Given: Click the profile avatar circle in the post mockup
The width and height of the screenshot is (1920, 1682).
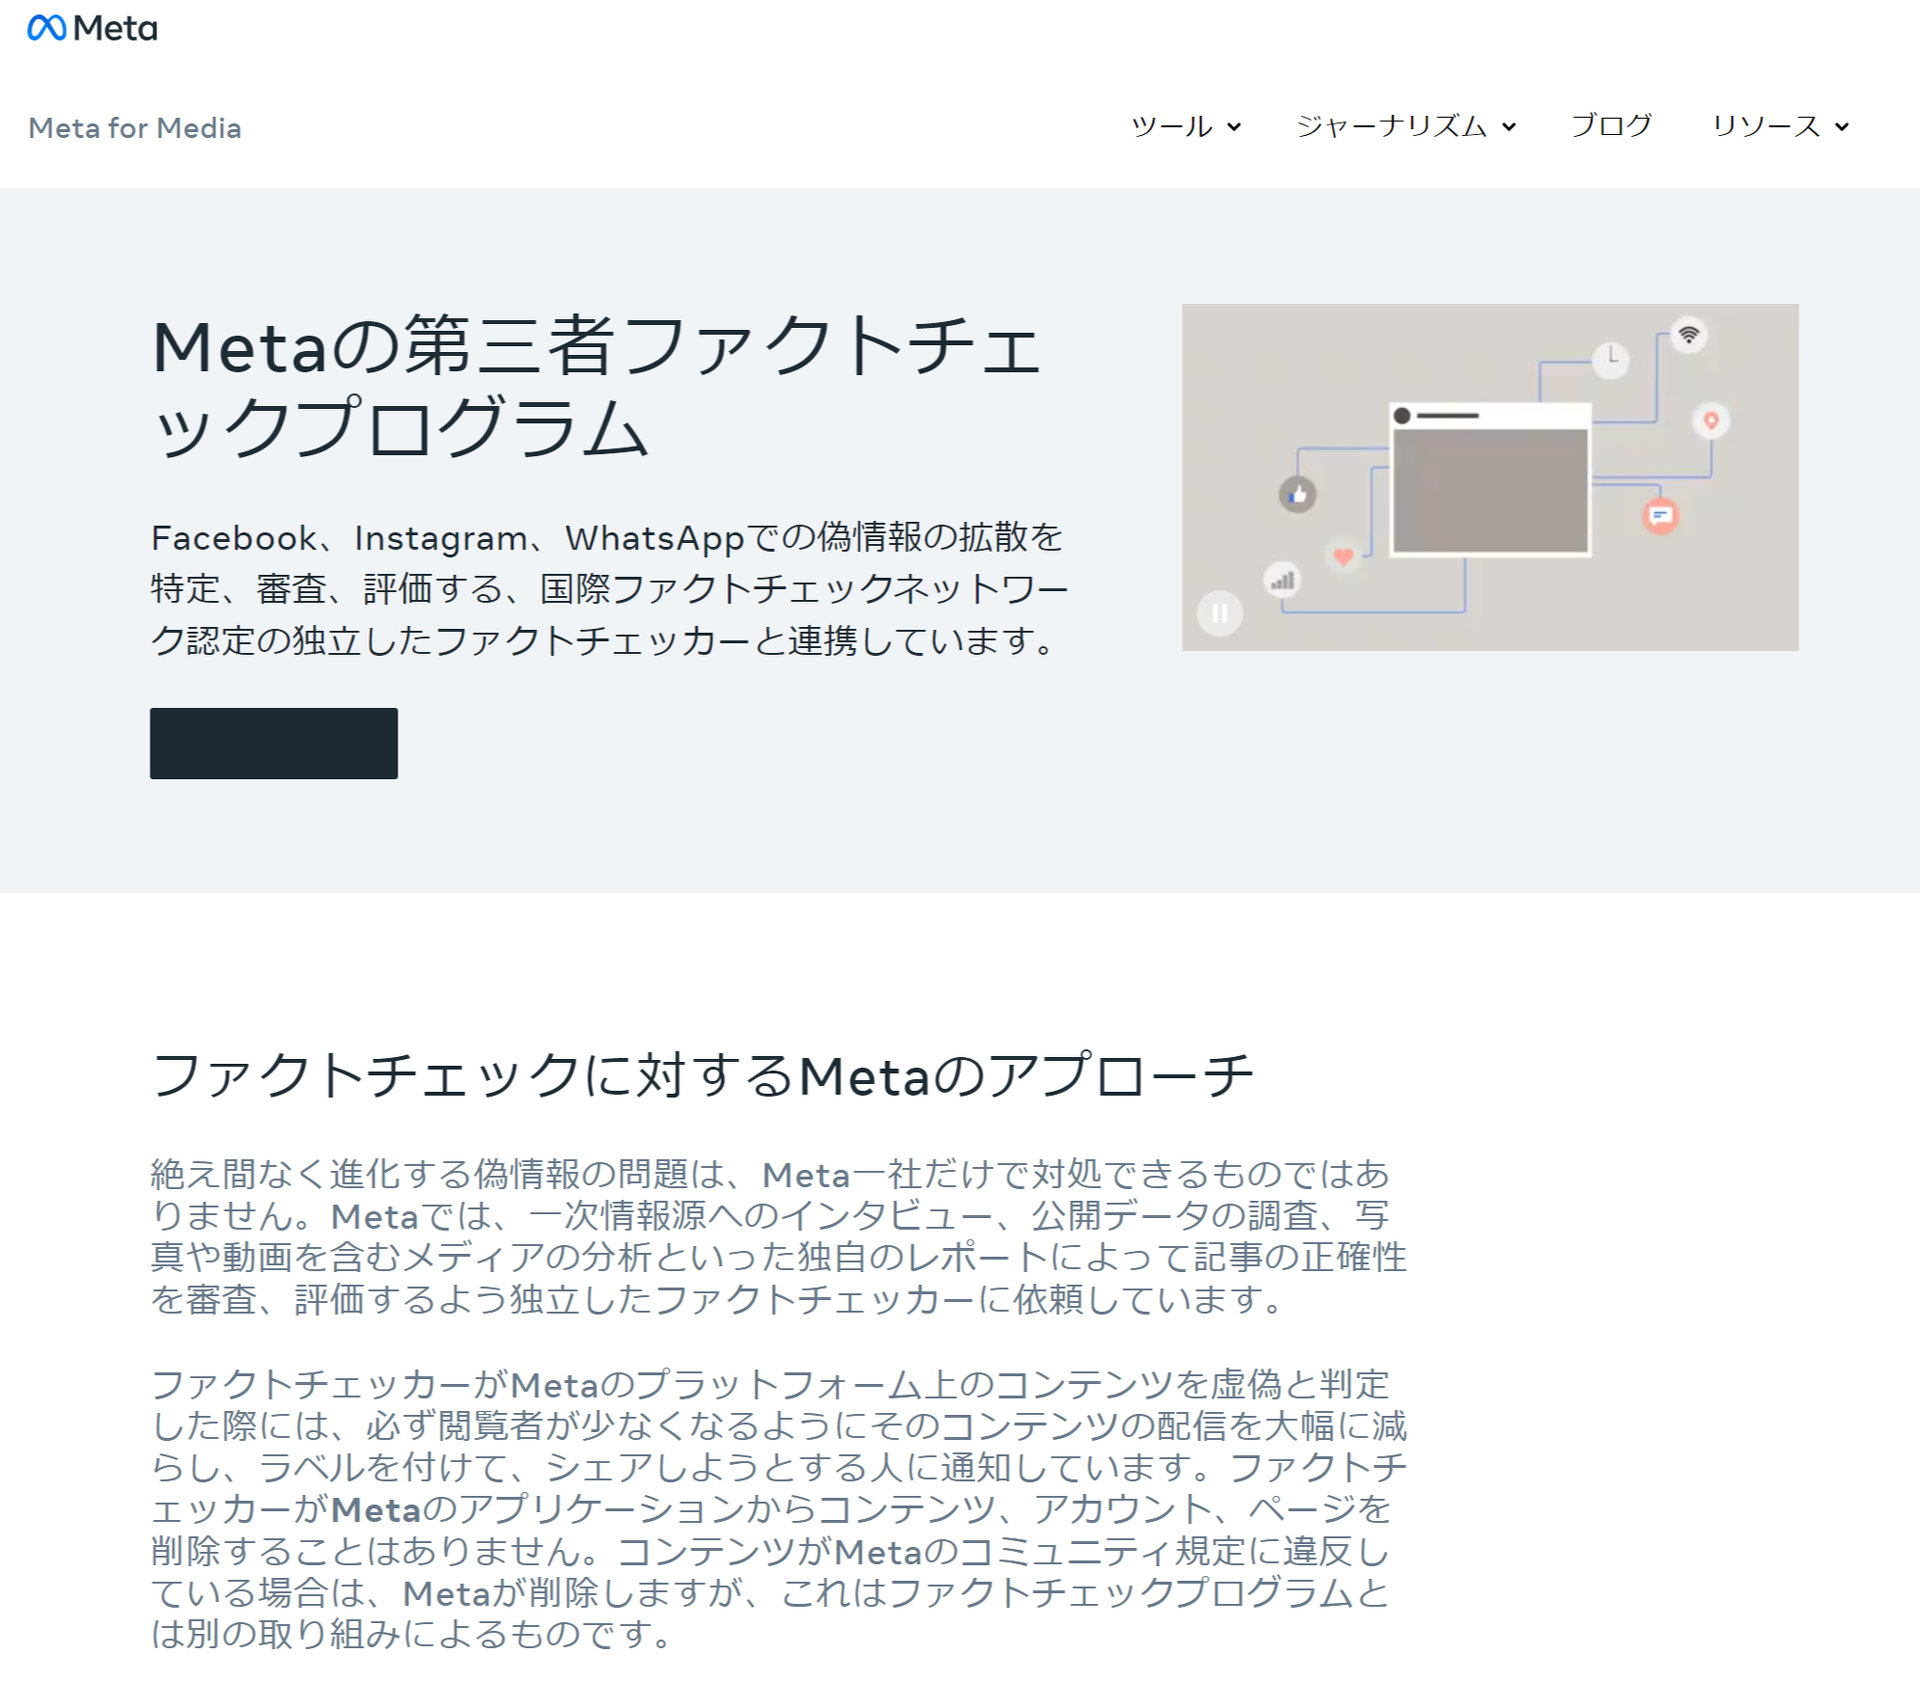Looking at the screenshot, I should coord(1401,415).
